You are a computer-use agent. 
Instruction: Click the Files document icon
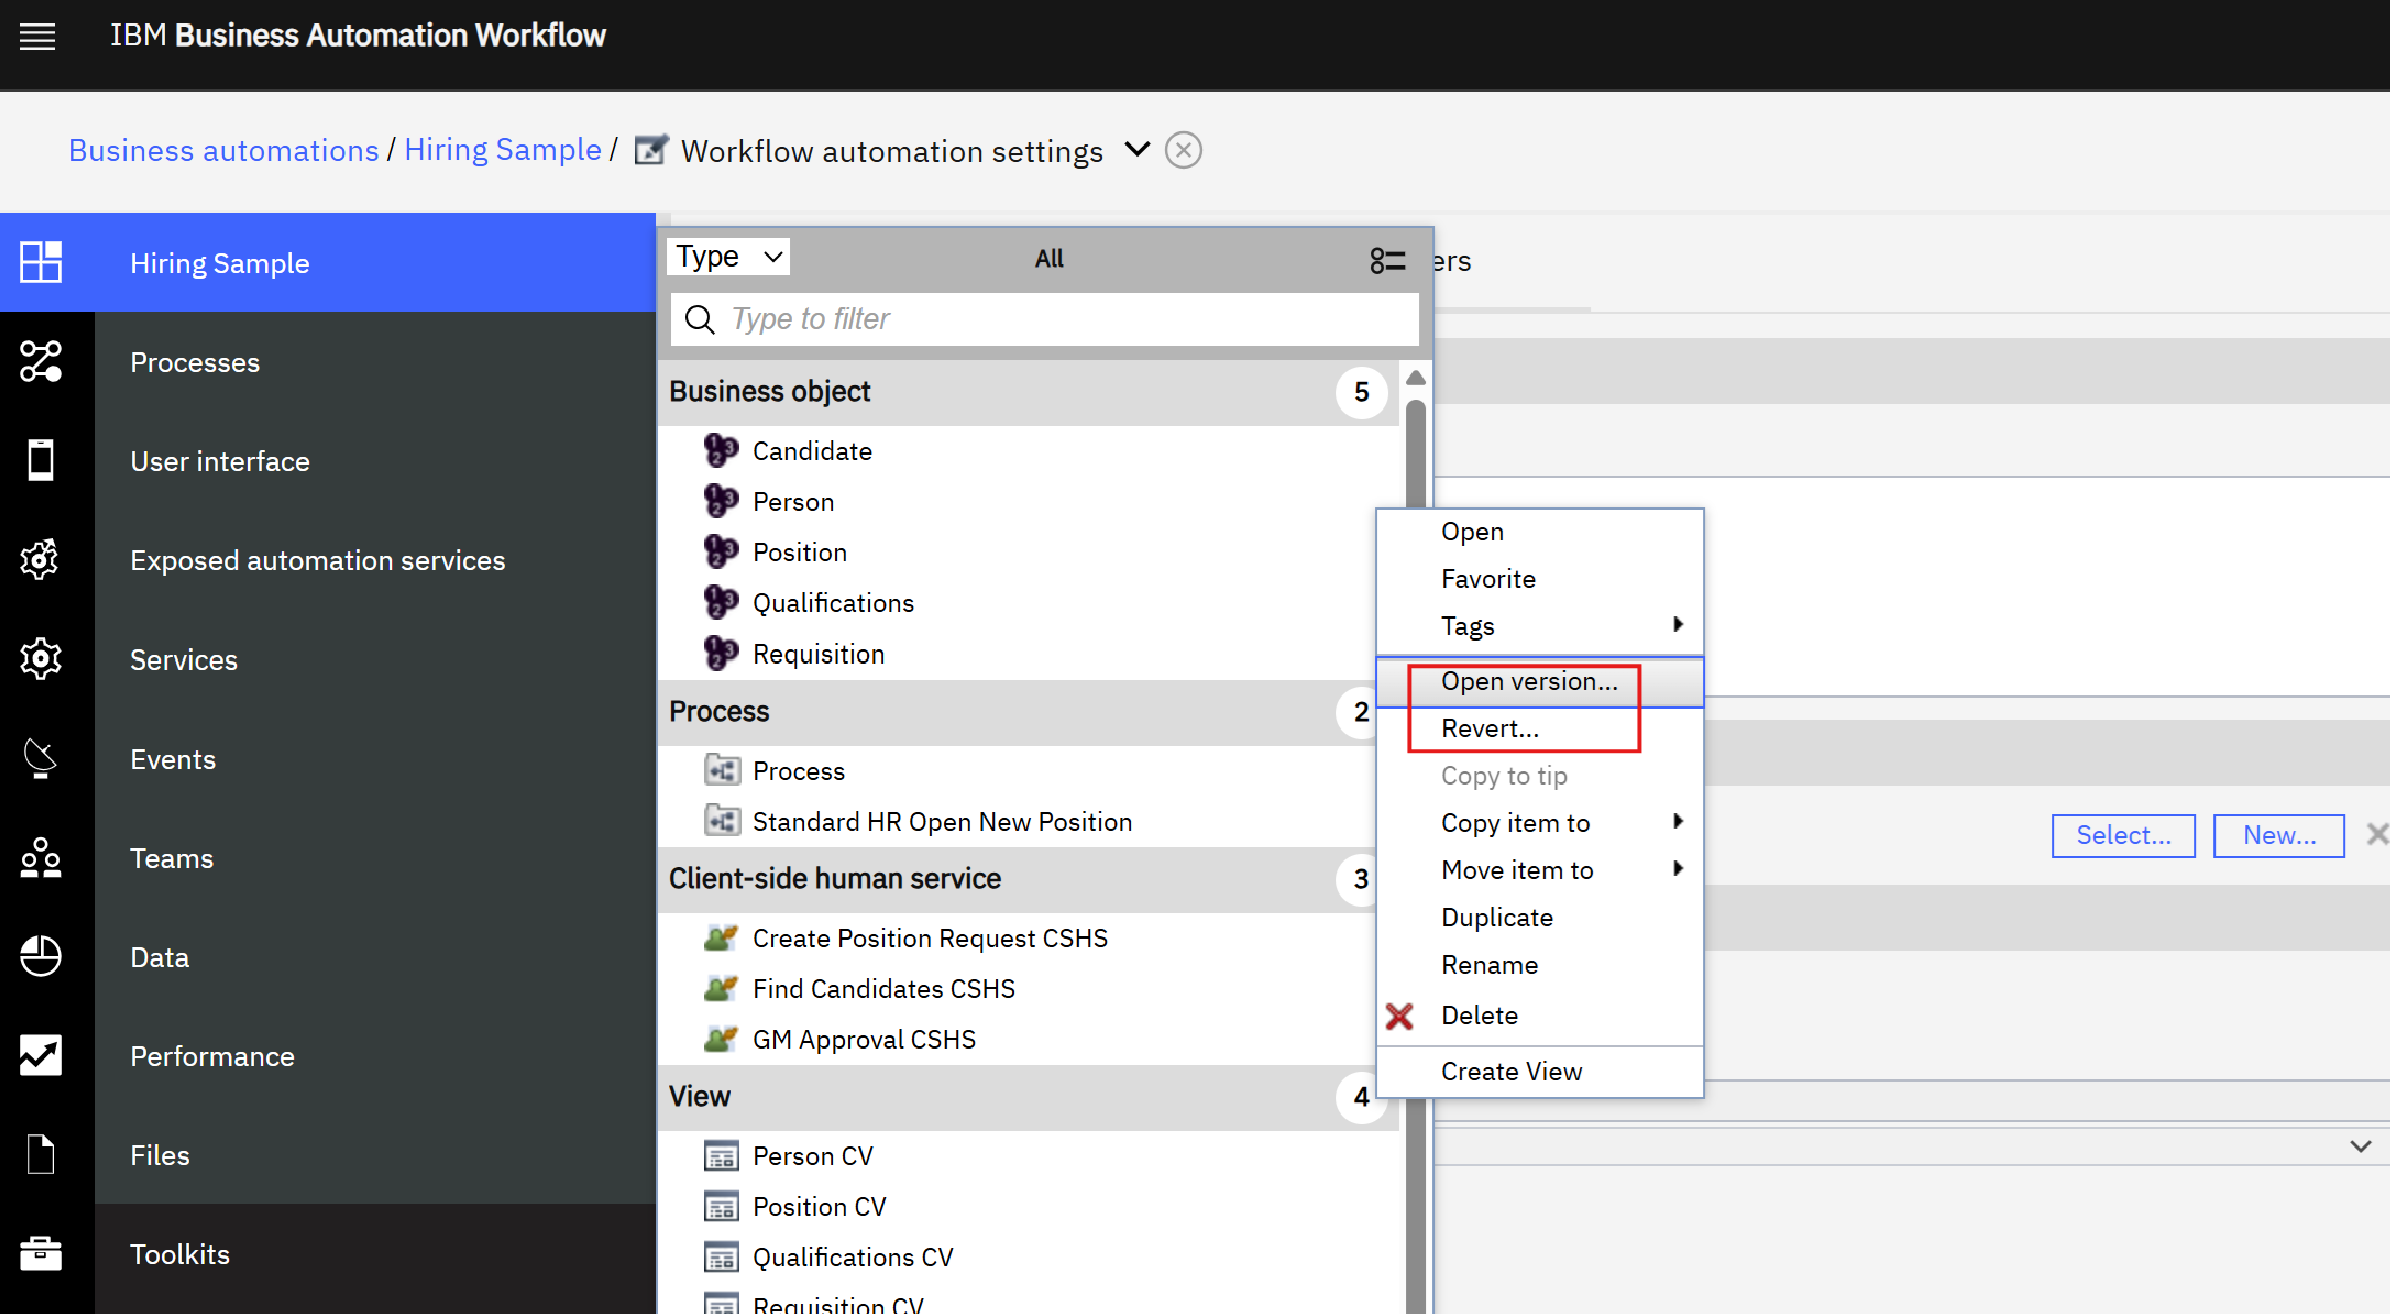(40, 1154)
